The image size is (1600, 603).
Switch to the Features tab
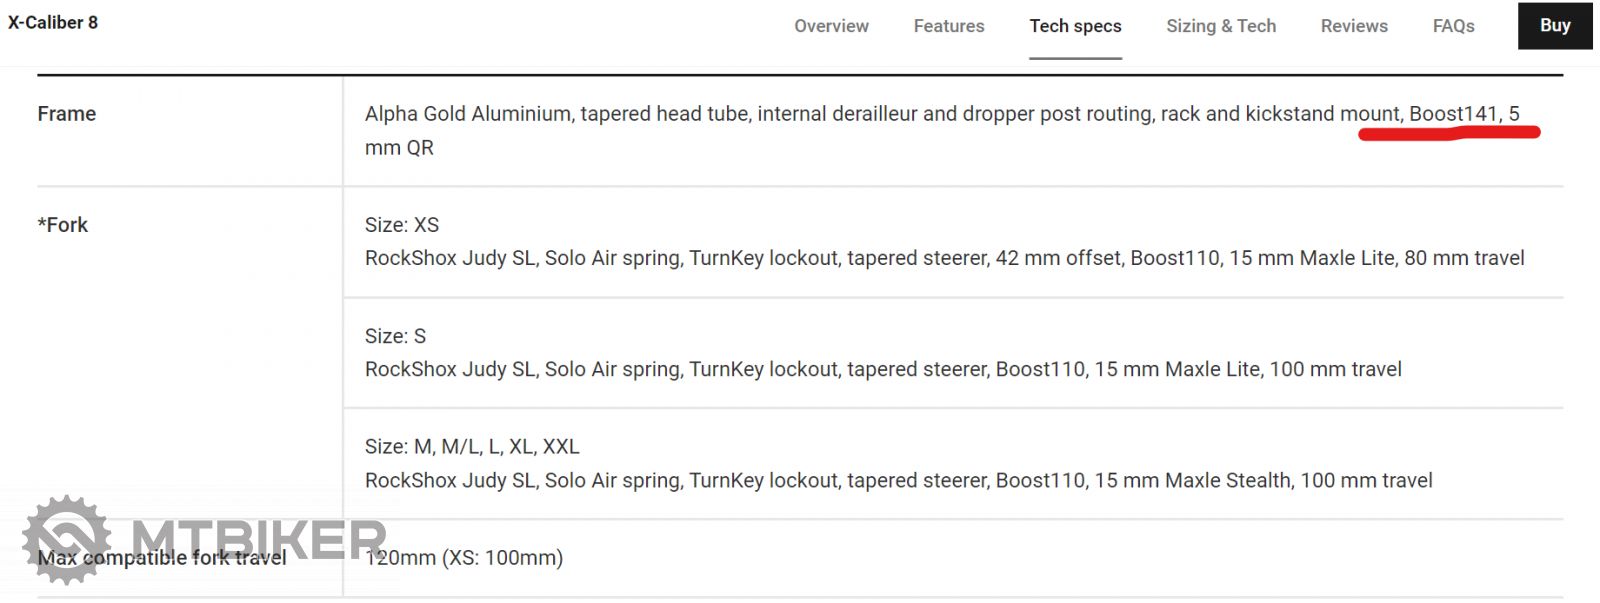tap(948, 26)
